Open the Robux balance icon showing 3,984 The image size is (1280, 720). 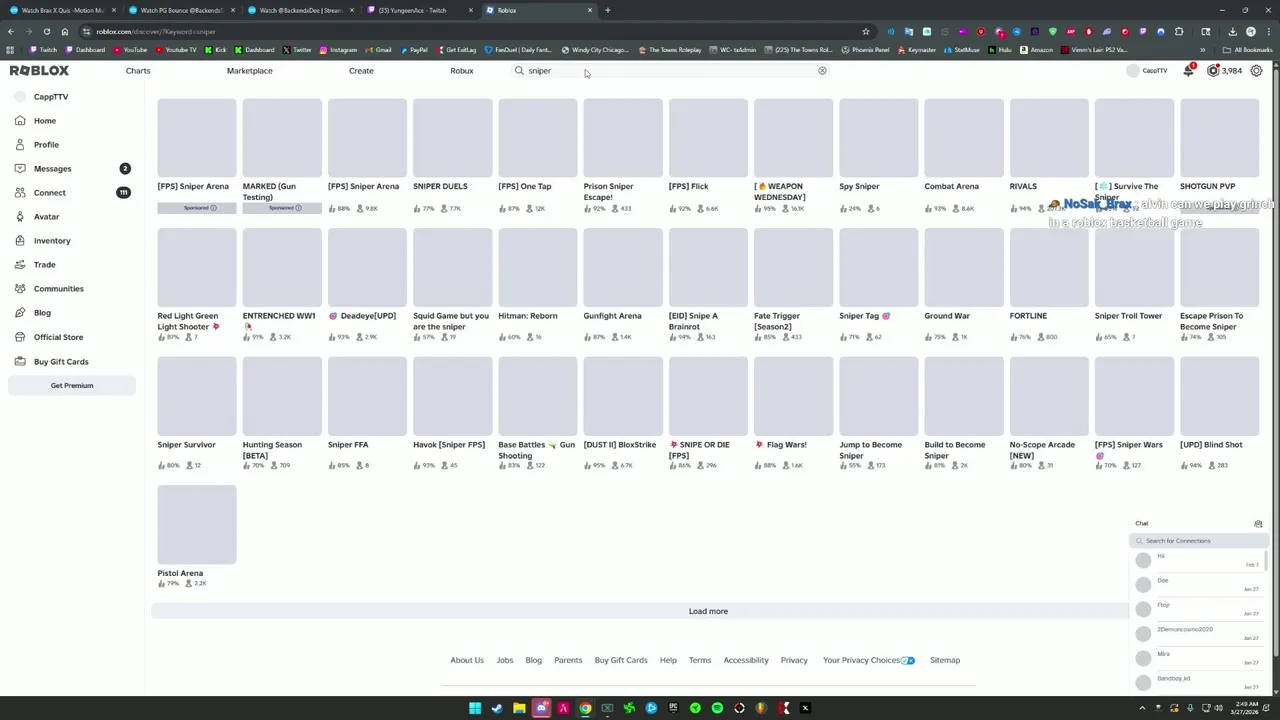(x=1213, y=71)
